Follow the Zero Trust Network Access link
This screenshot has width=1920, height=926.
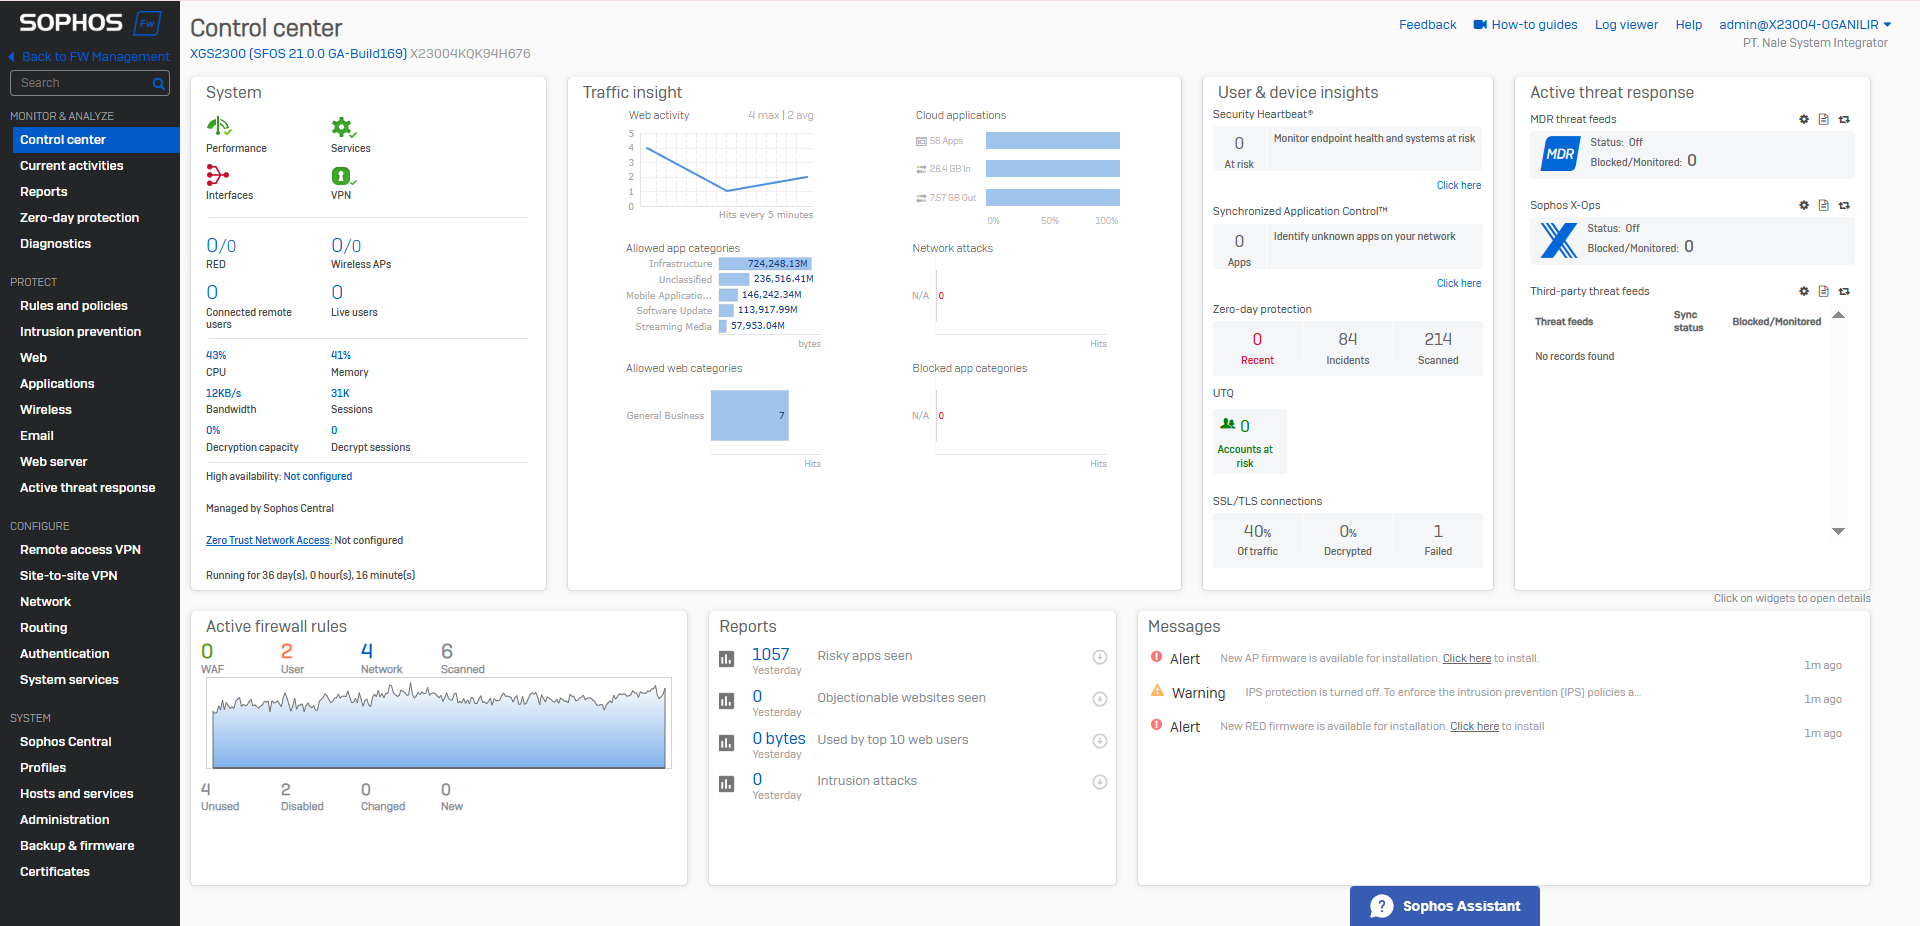[x=267, y=540]
